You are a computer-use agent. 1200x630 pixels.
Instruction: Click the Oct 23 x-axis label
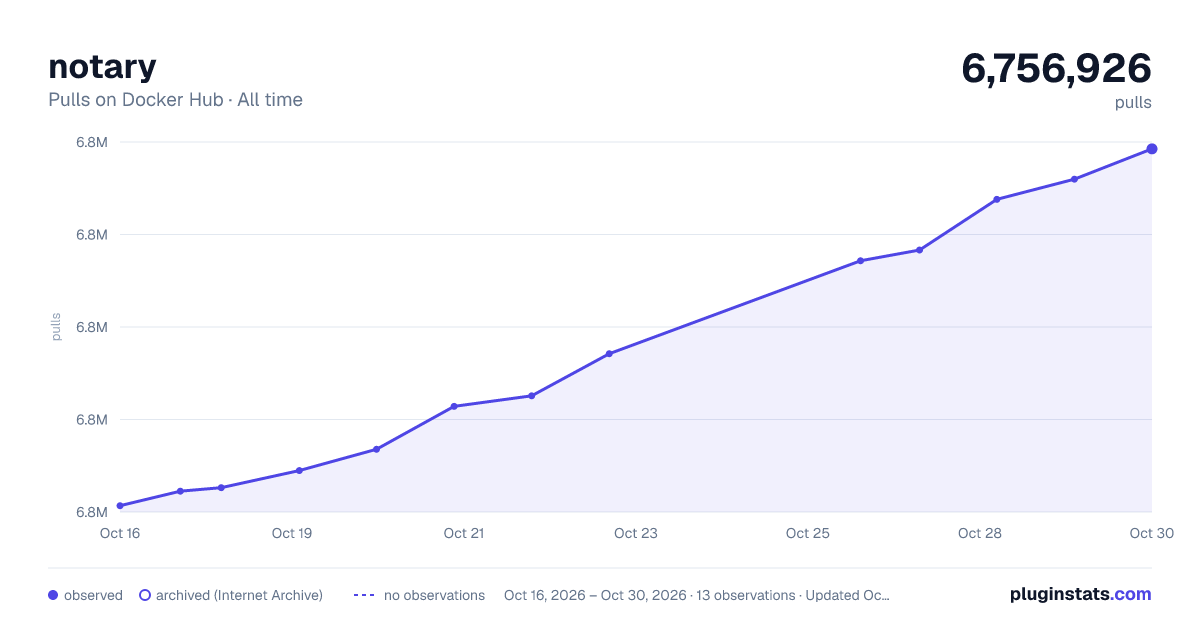(636, 533)
